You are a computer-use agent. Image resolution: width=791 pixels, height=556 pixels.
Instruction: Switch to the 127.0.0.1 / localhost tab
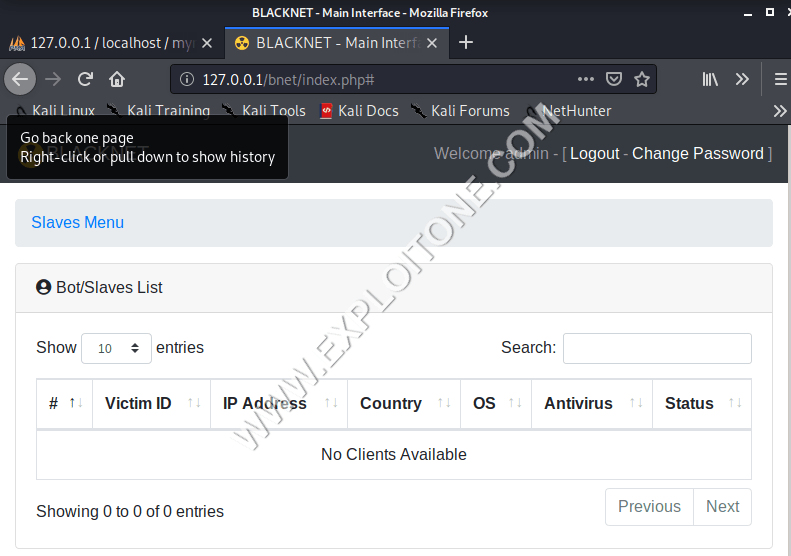(111, 43)
